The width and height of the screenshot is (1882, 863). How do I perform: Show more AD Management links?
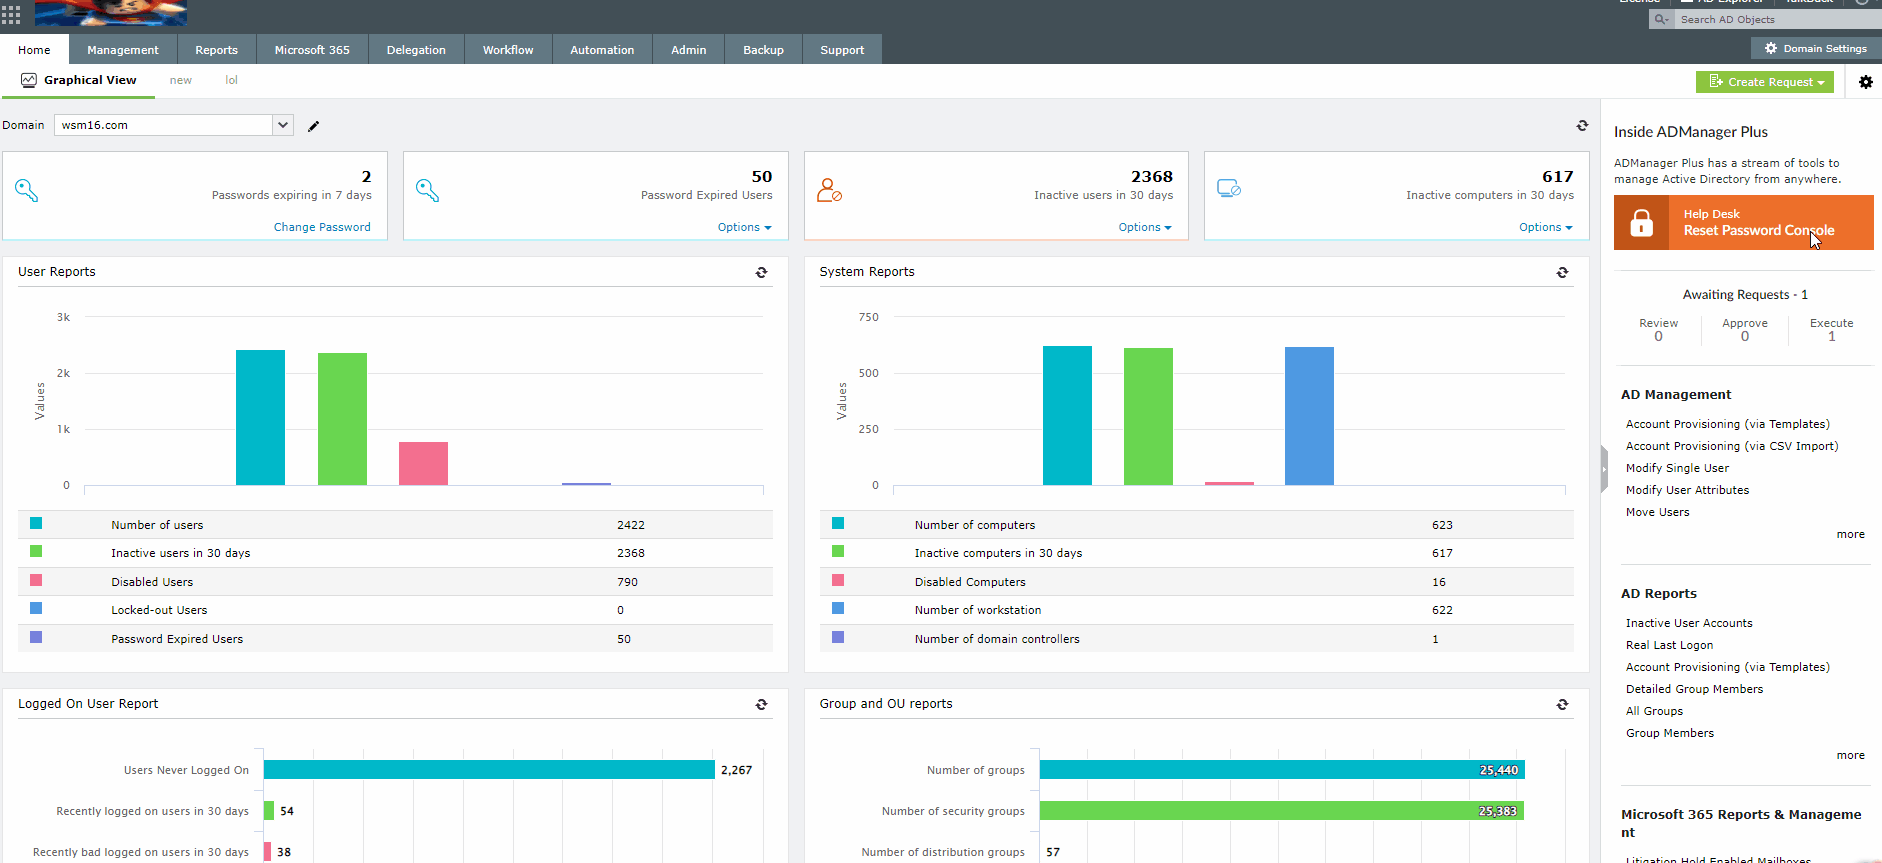[x=1850, y=534]
